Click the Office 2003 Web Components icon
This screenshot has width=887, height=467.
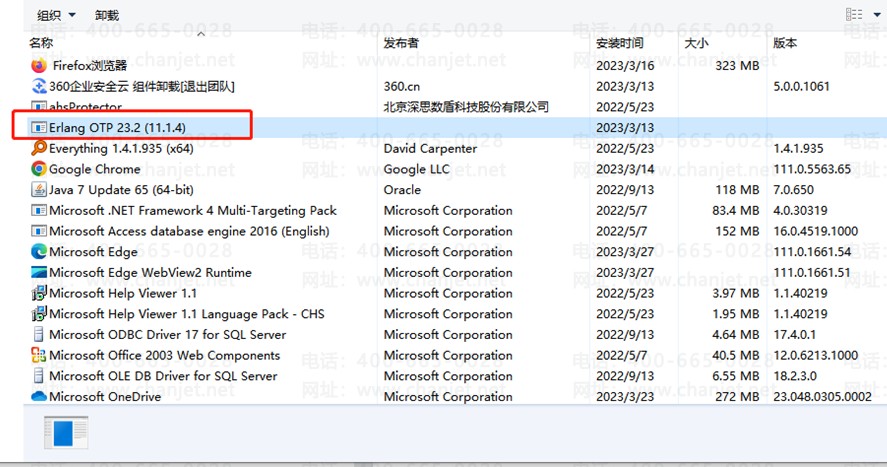click(x=38, y=355)
